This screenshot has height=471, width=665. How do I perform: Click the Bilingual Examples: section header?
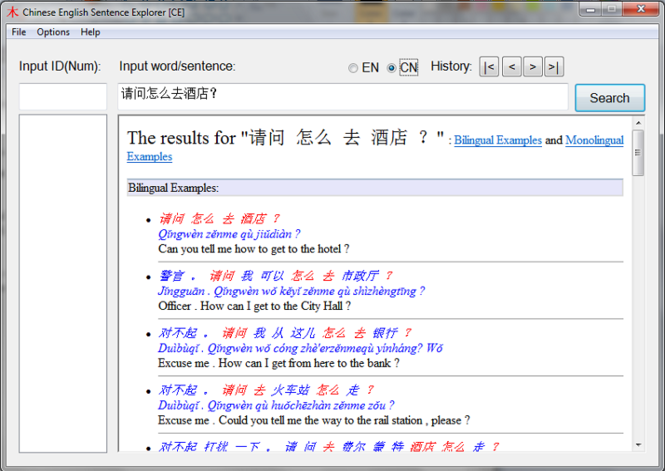[375, 188]
